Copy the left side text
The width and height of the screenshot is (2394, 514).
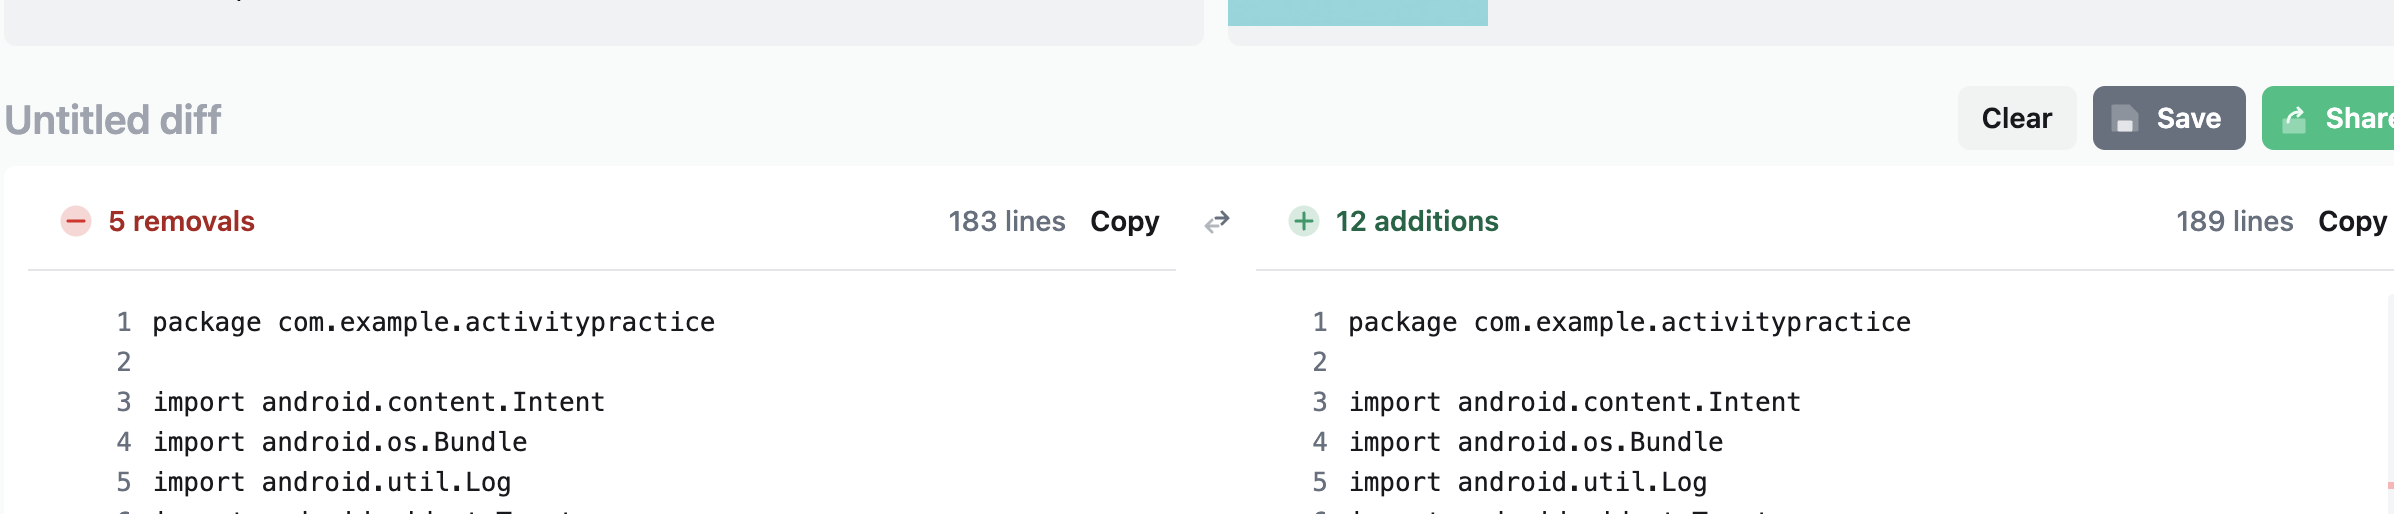click(1125, 221)
